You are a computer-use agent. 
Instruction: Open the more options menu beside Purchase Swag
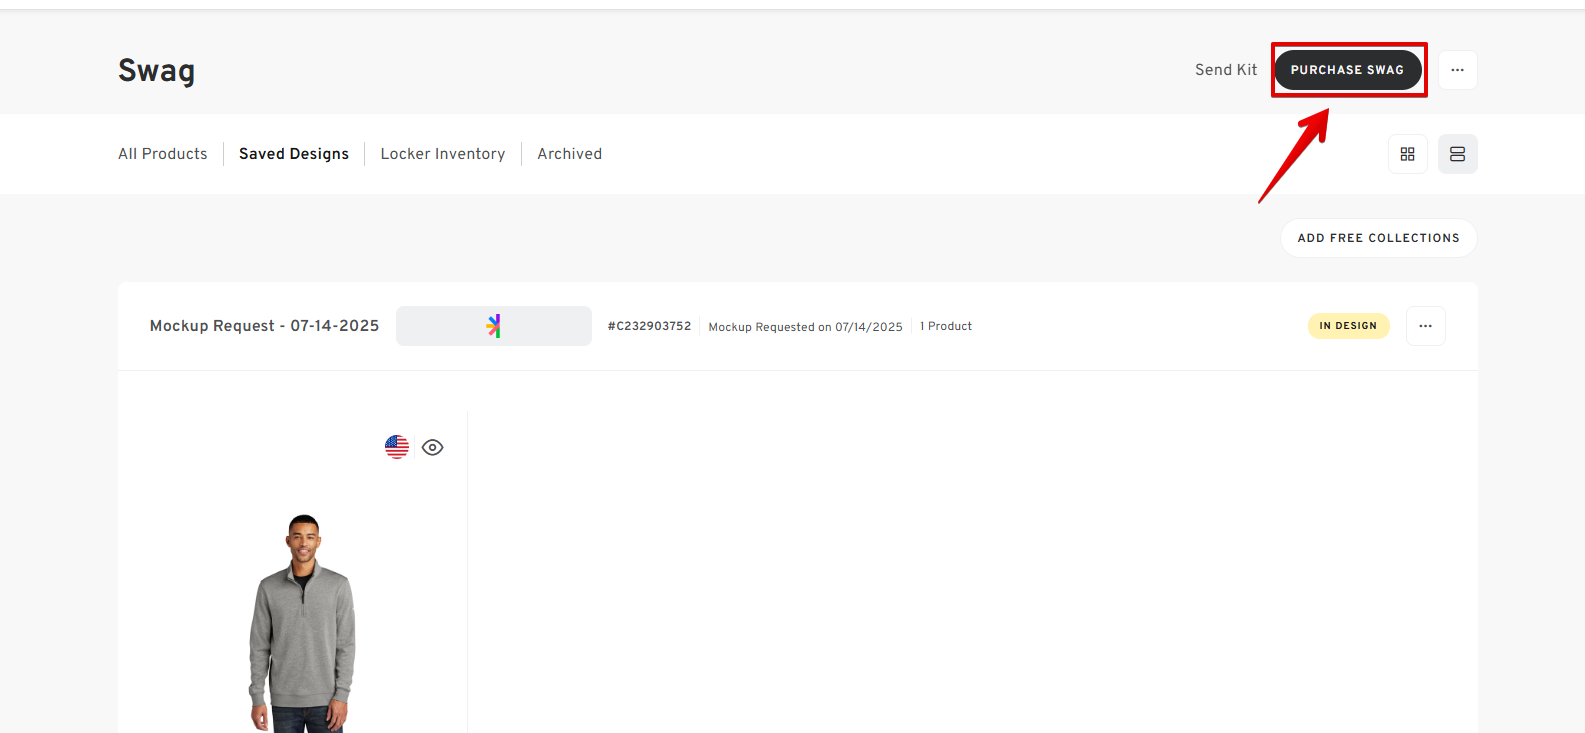click(1457, 70)
